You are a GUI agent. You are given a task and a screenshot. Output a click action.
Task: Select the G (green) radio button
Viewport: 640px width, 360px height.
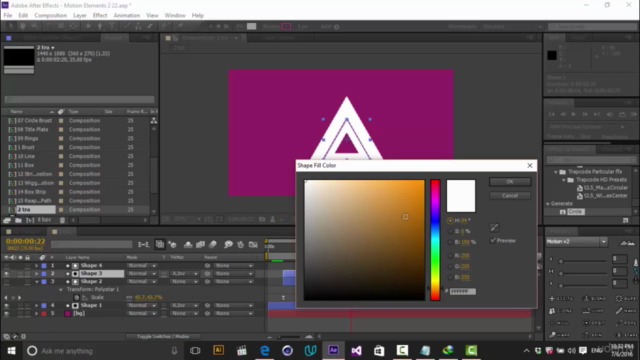(x=450, y=266)
